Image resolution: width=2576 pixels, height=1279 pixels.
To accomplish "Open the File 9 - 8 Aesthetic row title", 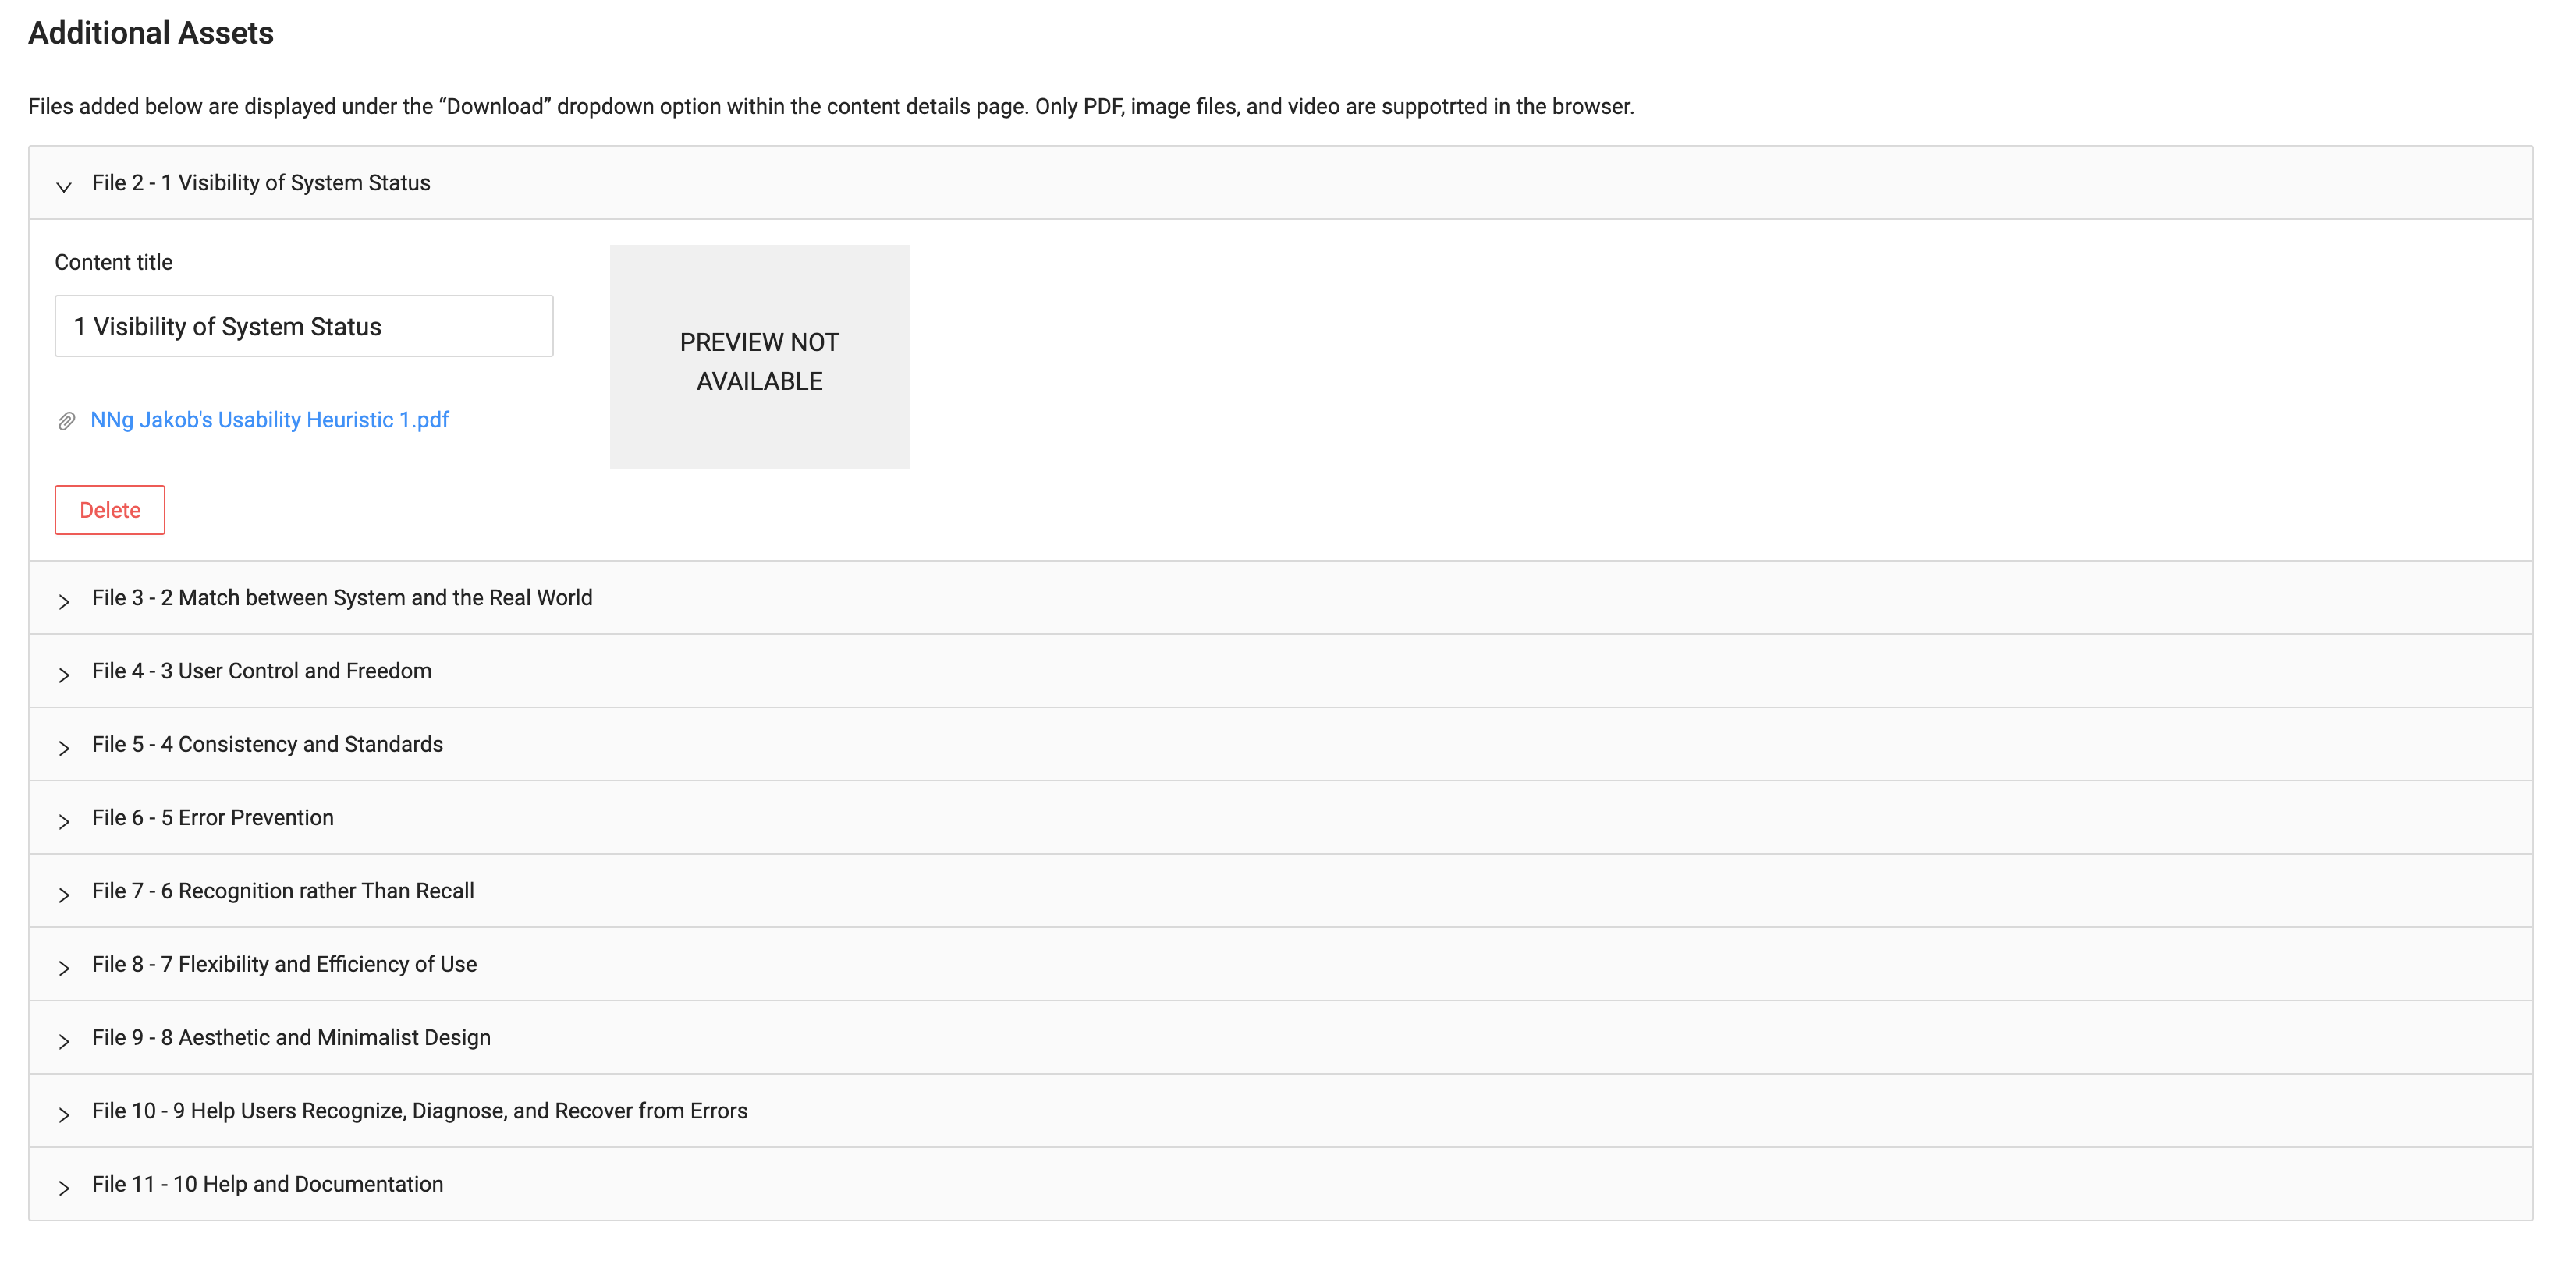I will [x=291, y=1037].
